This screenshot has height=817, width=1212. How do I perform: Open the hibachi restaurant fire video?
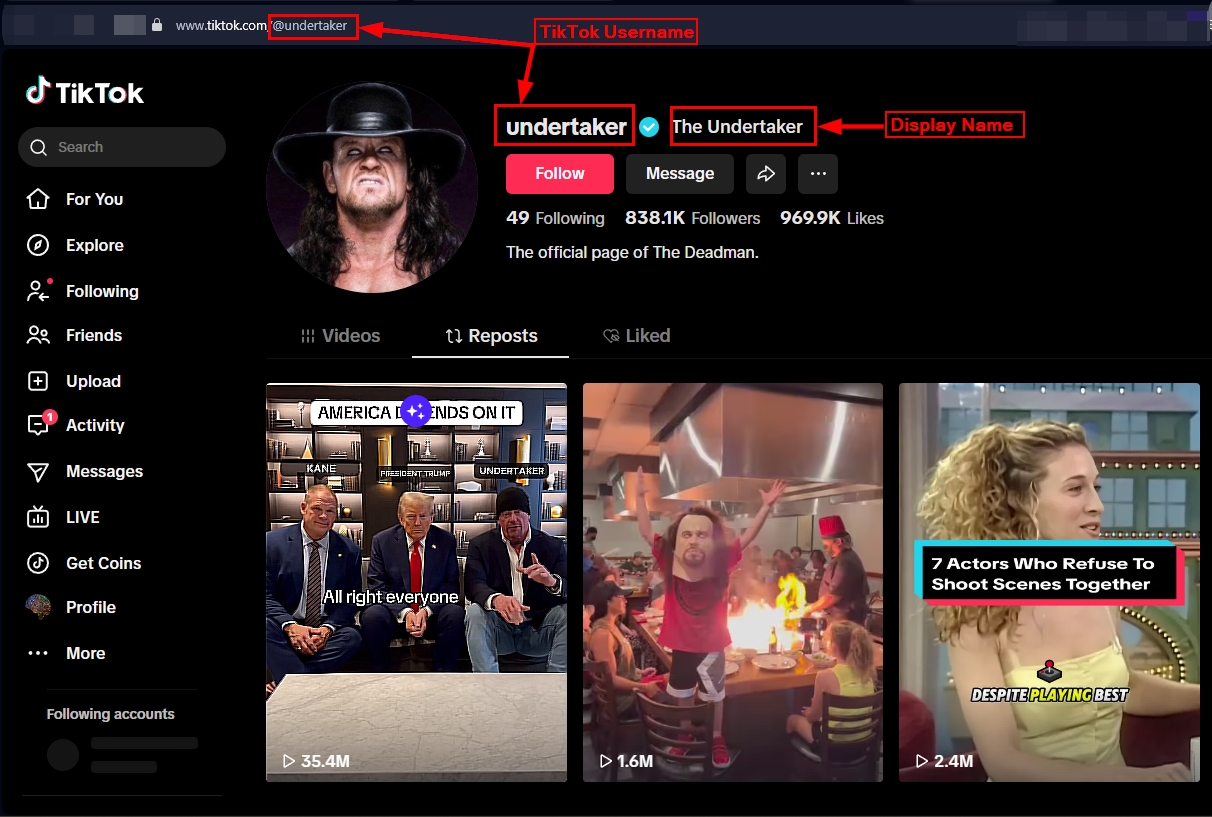(x=733, y=582)
